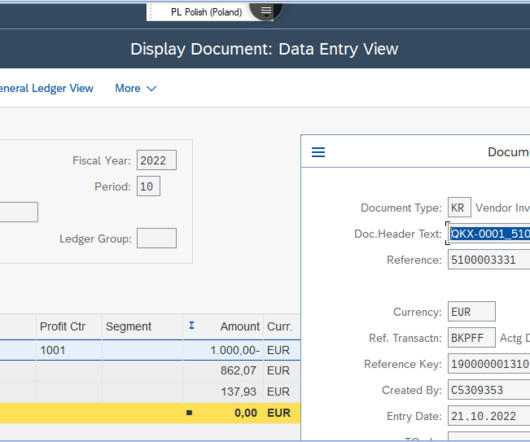
Task: Click the empty field left of Ledger Group
Action: point(19,212)
